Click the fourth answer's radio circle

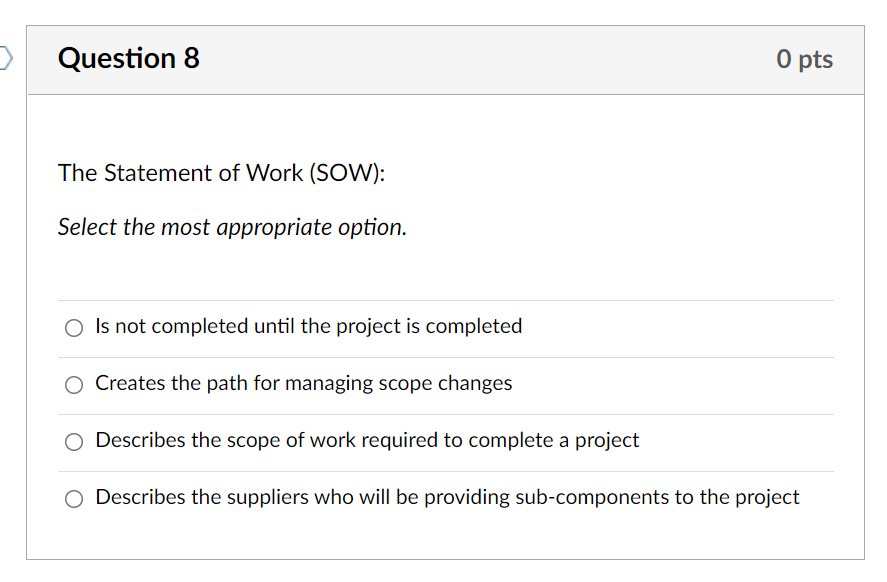(73, 498)
